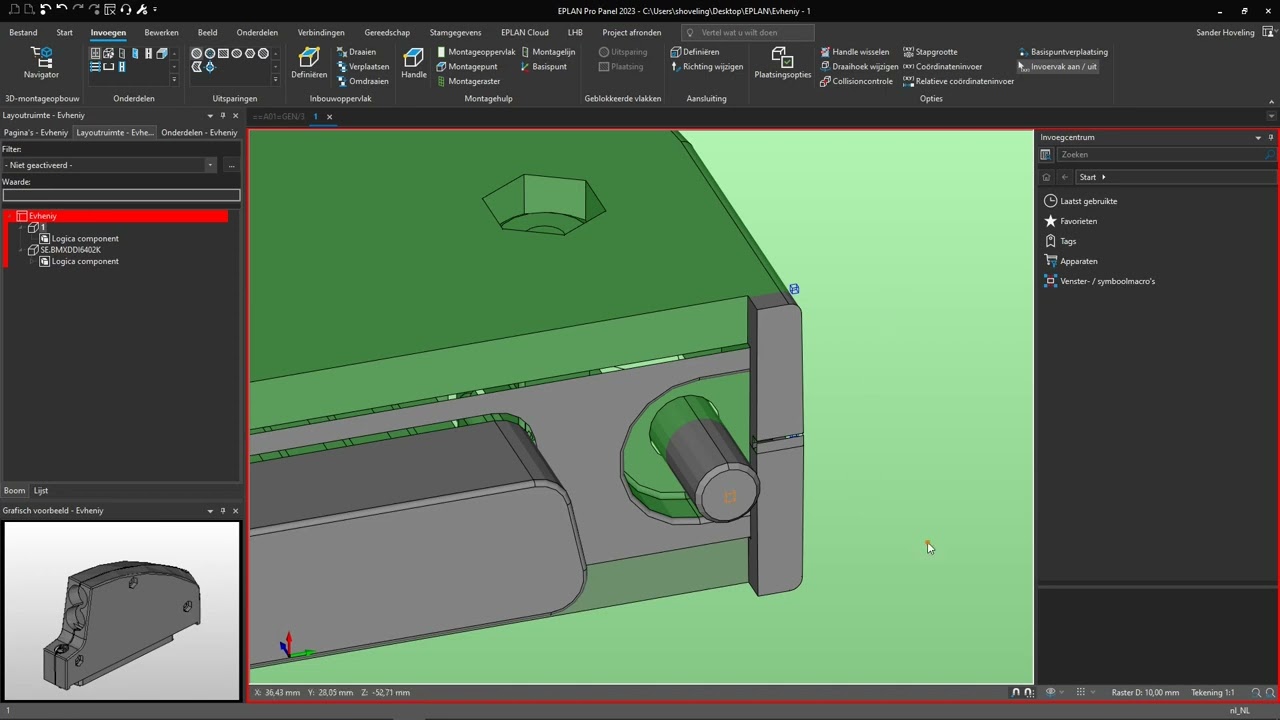Click the undo icon in the title bar
This screenshot has height=720, width=1280.
[x=62, y=10]
